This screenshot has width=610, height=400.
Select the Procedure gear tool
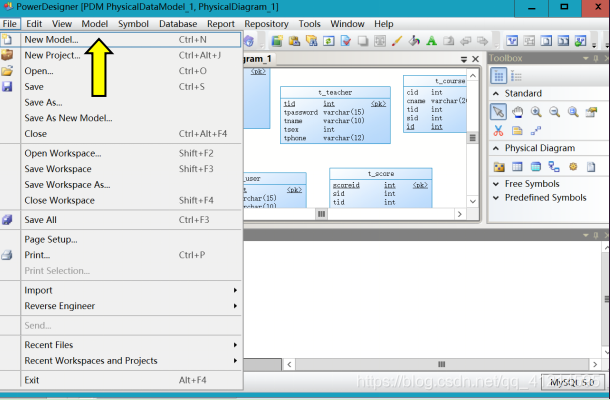click(573, 167)
